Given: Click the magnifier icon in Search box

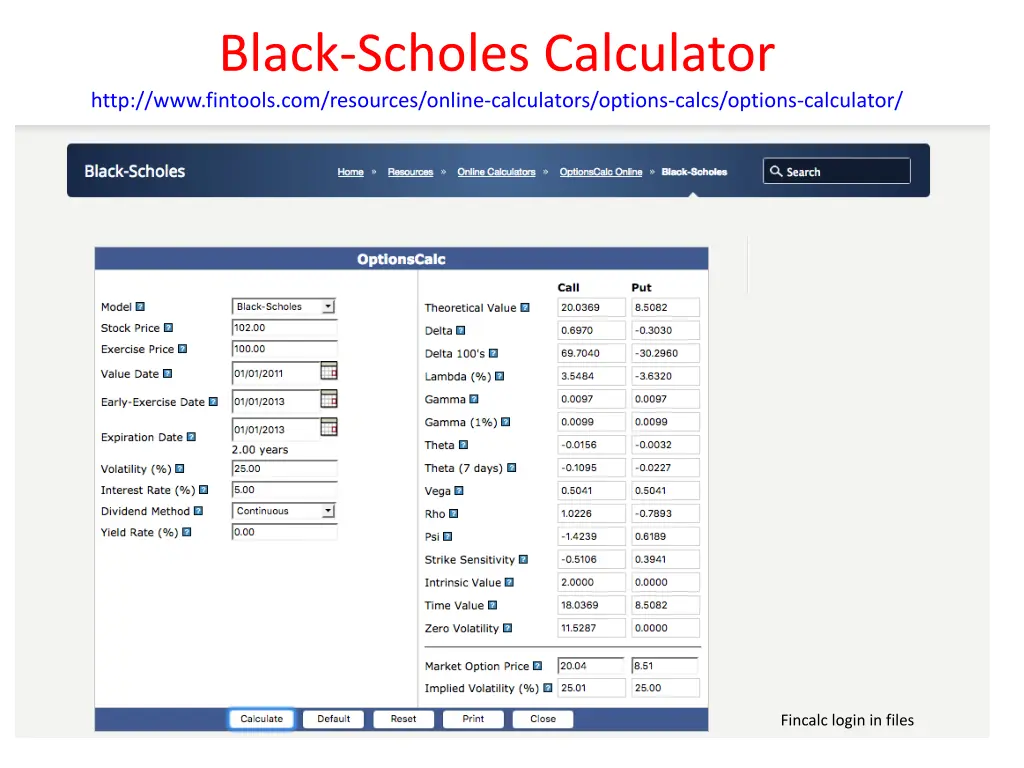Looking at the screenshot, I should pos(776,171).
